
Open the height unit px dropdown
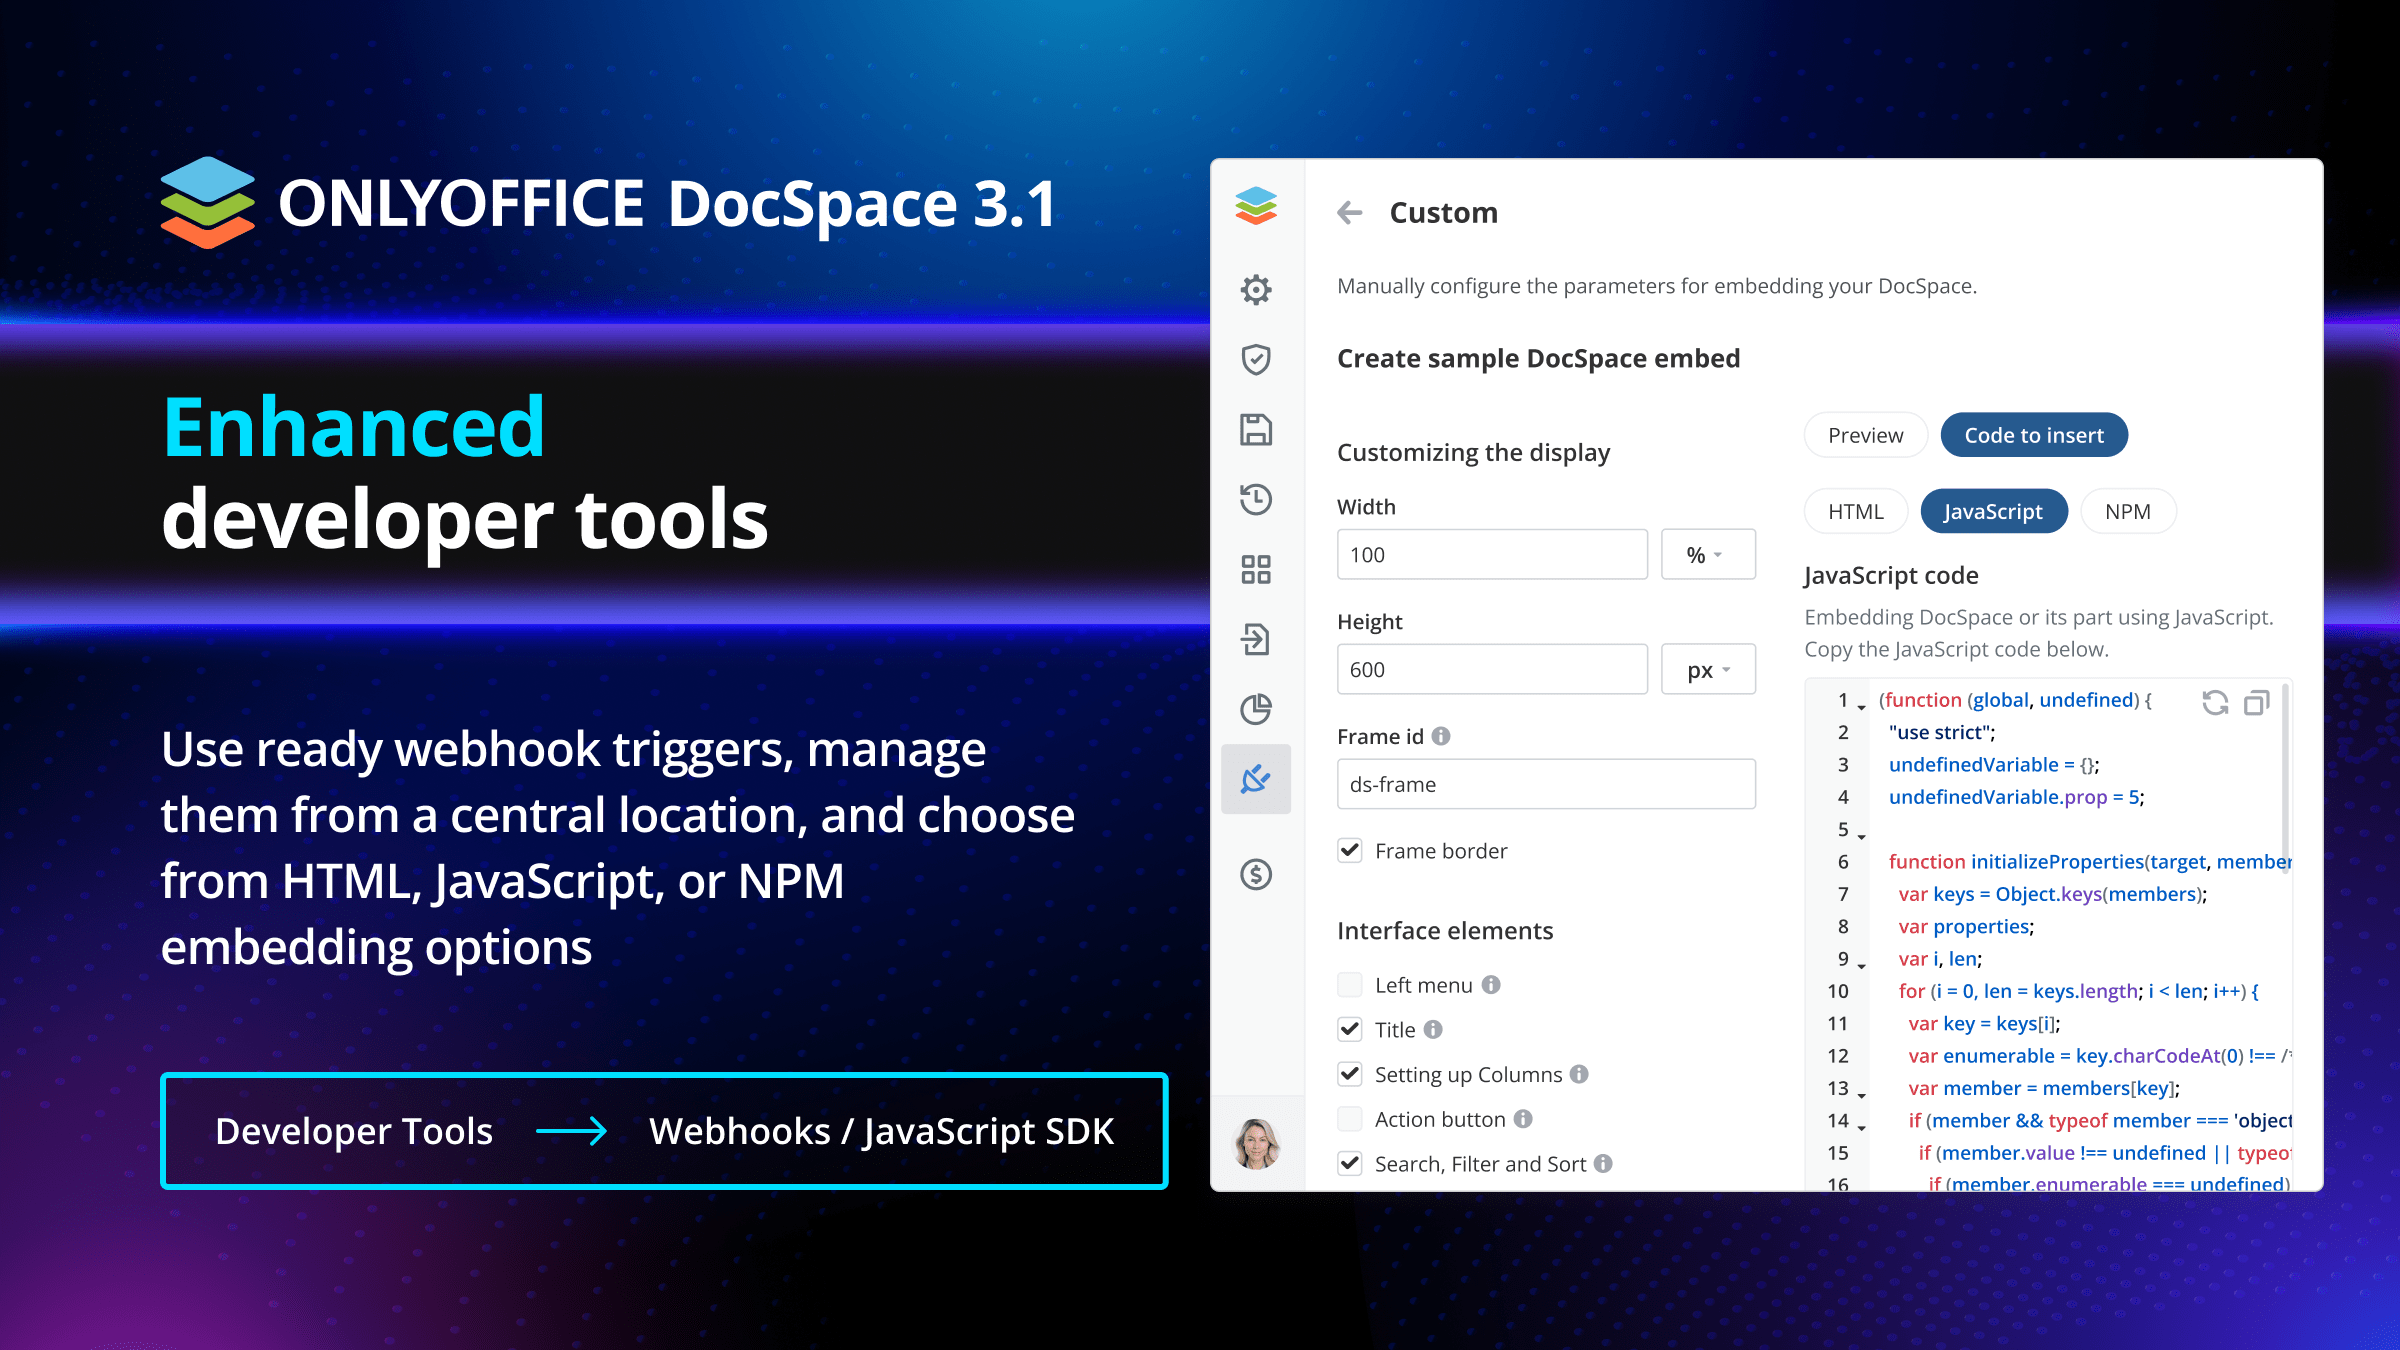1707,670
